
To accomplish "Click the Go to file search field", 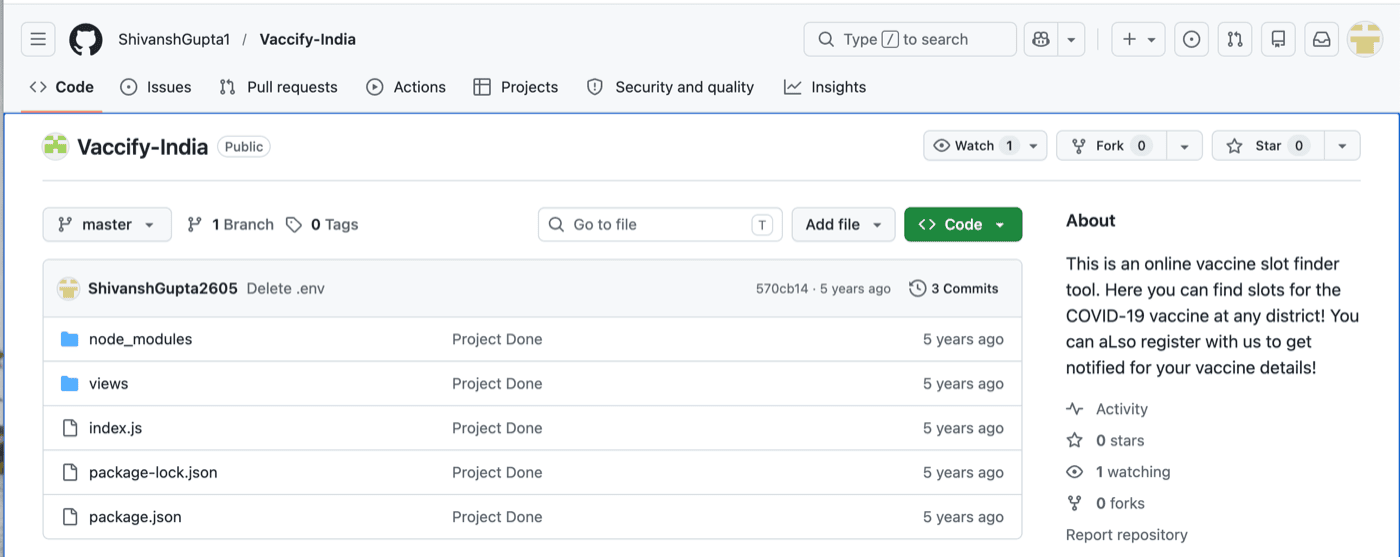I will [x=660, y=224].
